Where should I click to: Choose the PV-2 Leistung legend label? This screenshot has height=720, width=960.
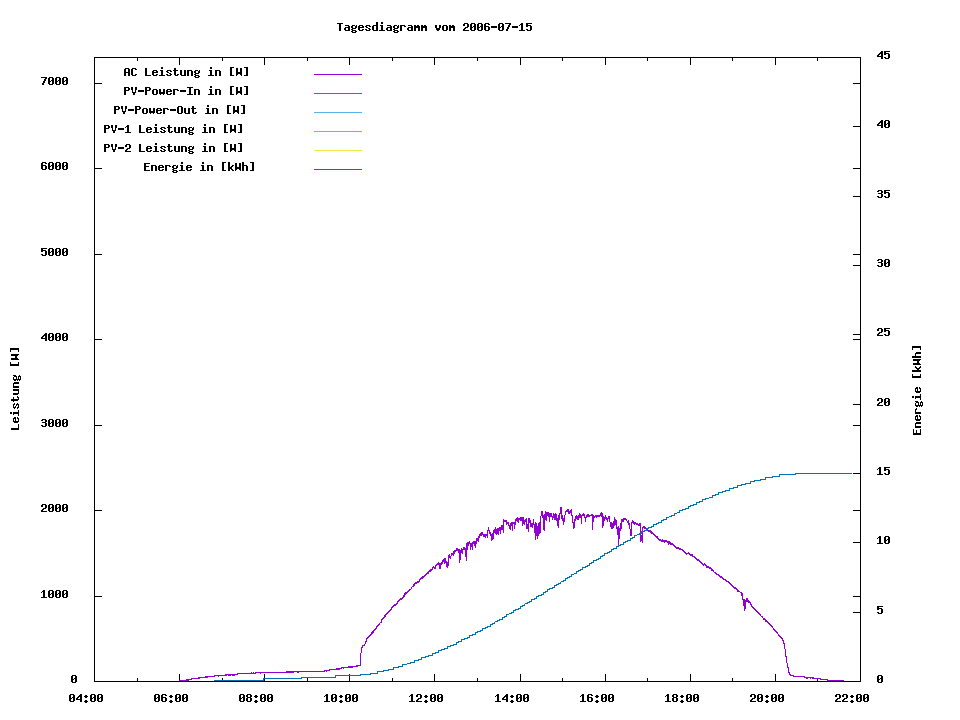click(x=173, y=148)
